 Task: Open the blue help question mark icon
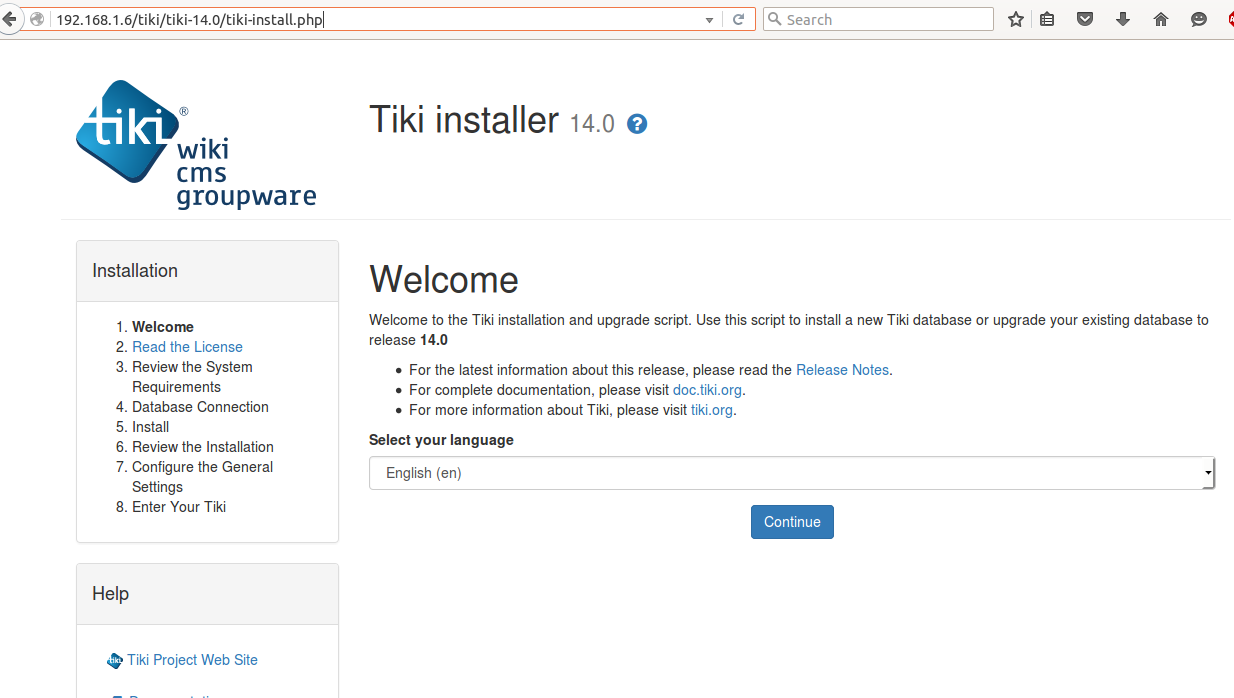637,124
